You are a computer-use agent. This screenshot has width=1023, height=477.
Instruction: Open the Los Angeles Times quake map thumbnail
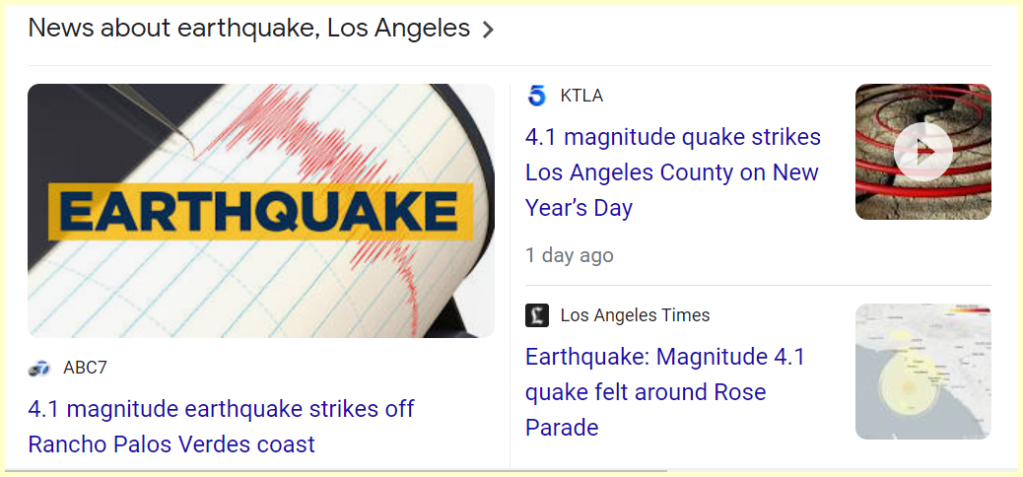(922, 372)
